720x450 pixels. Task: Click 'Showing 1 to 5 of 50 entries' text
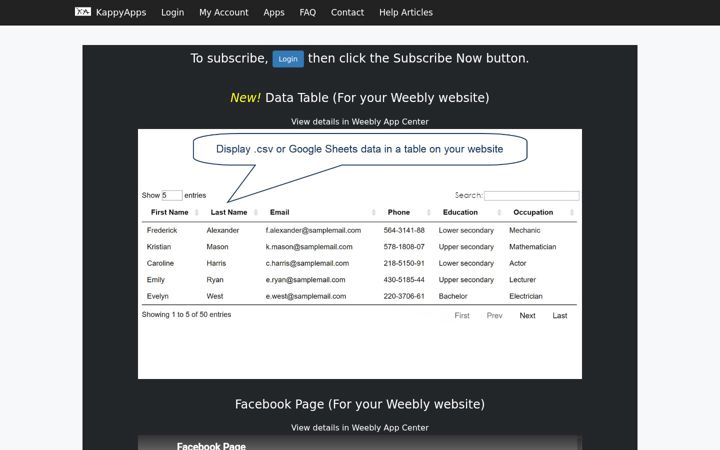(x=186, y=315)
